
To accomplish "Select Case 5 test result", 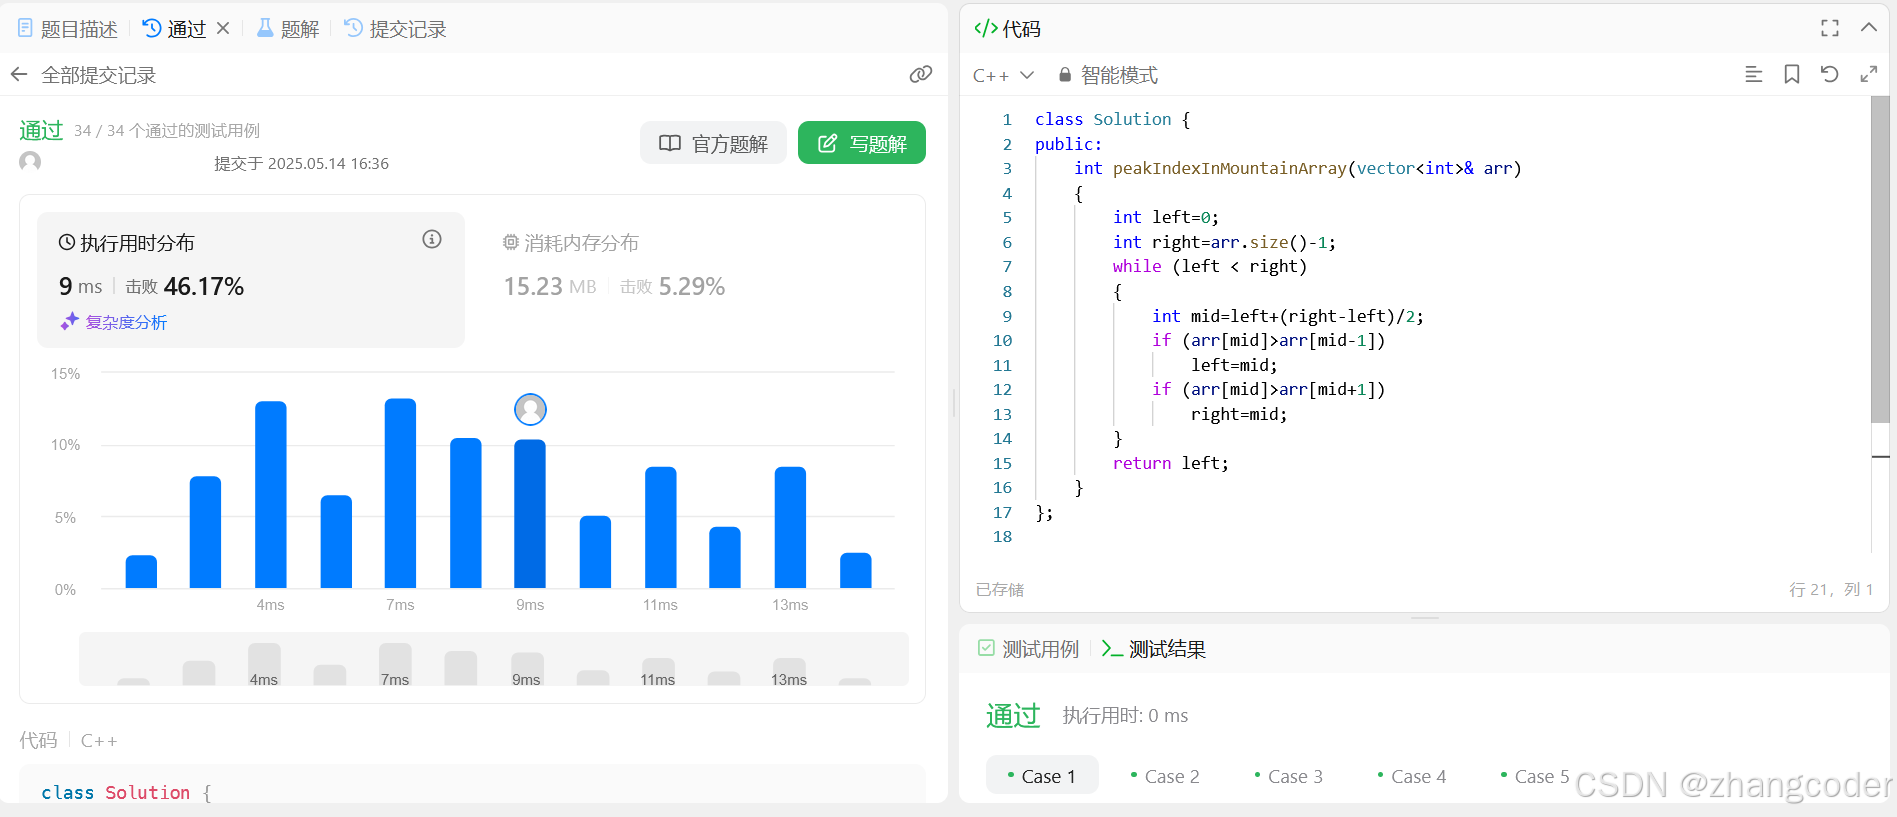I will click(1535, 776).
